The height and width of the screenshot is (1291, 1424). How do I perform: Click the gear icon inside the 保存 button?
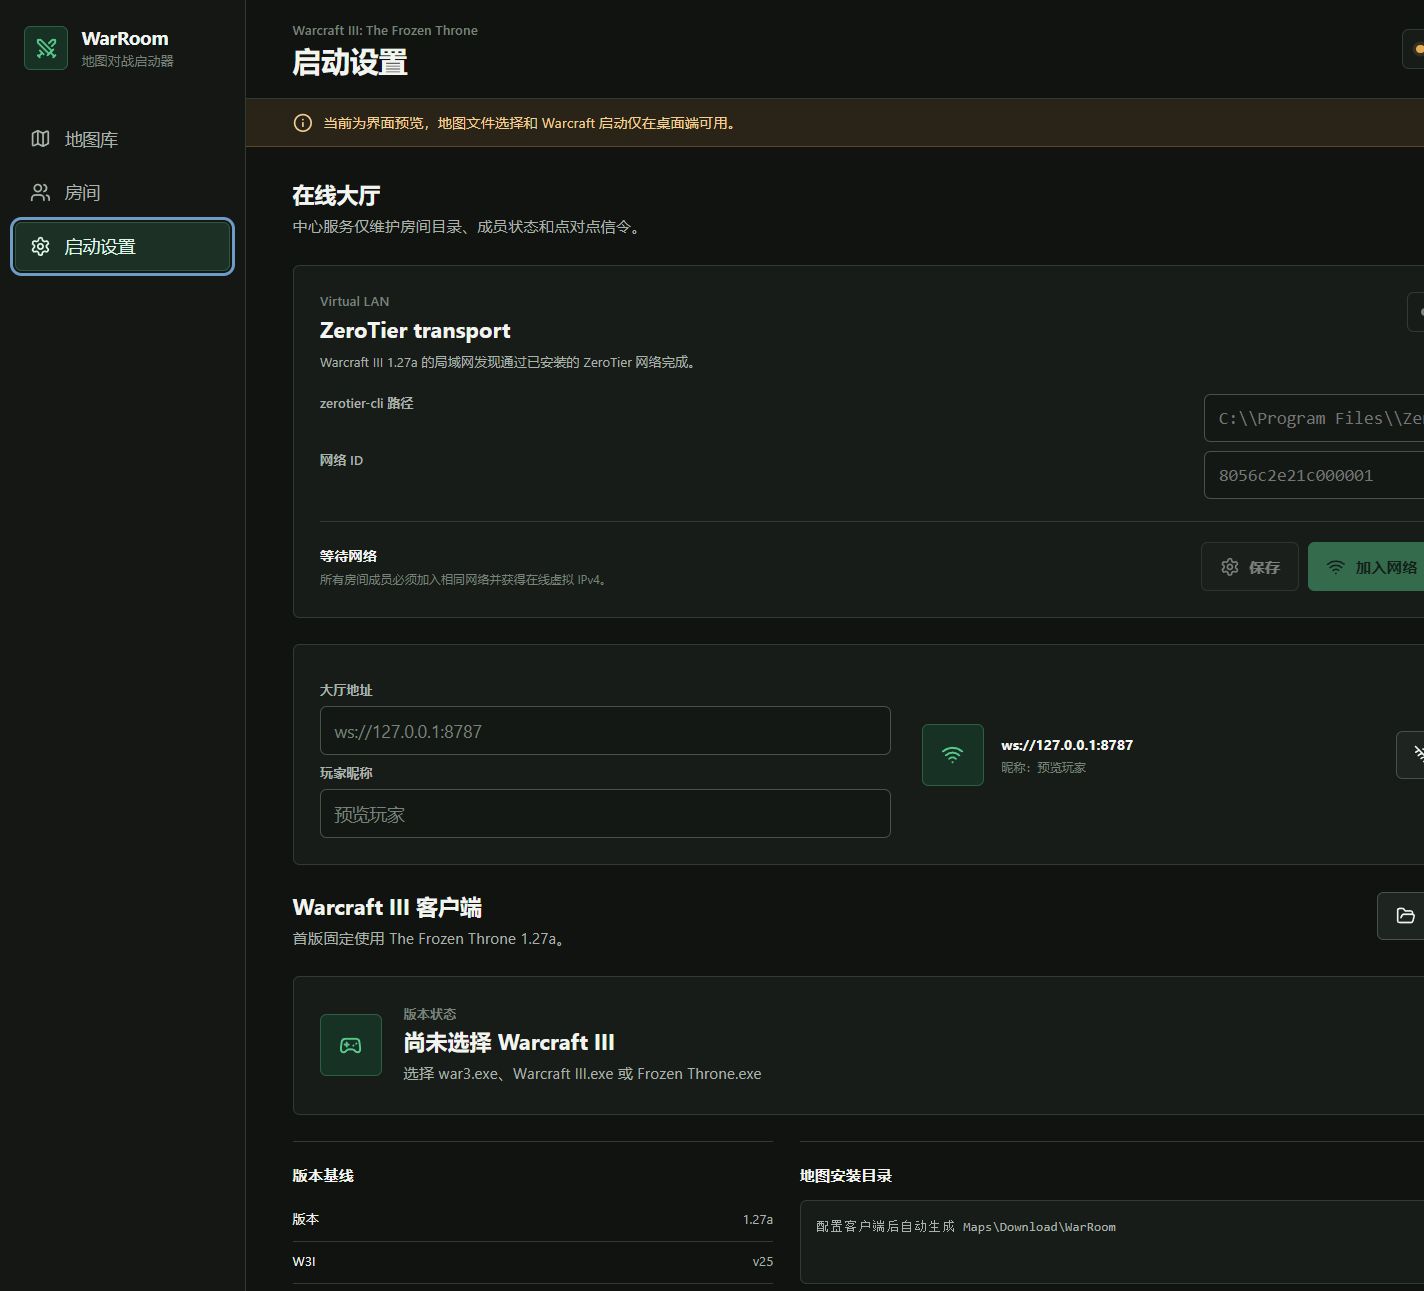pyautogui.click(x=1230, y=567)
